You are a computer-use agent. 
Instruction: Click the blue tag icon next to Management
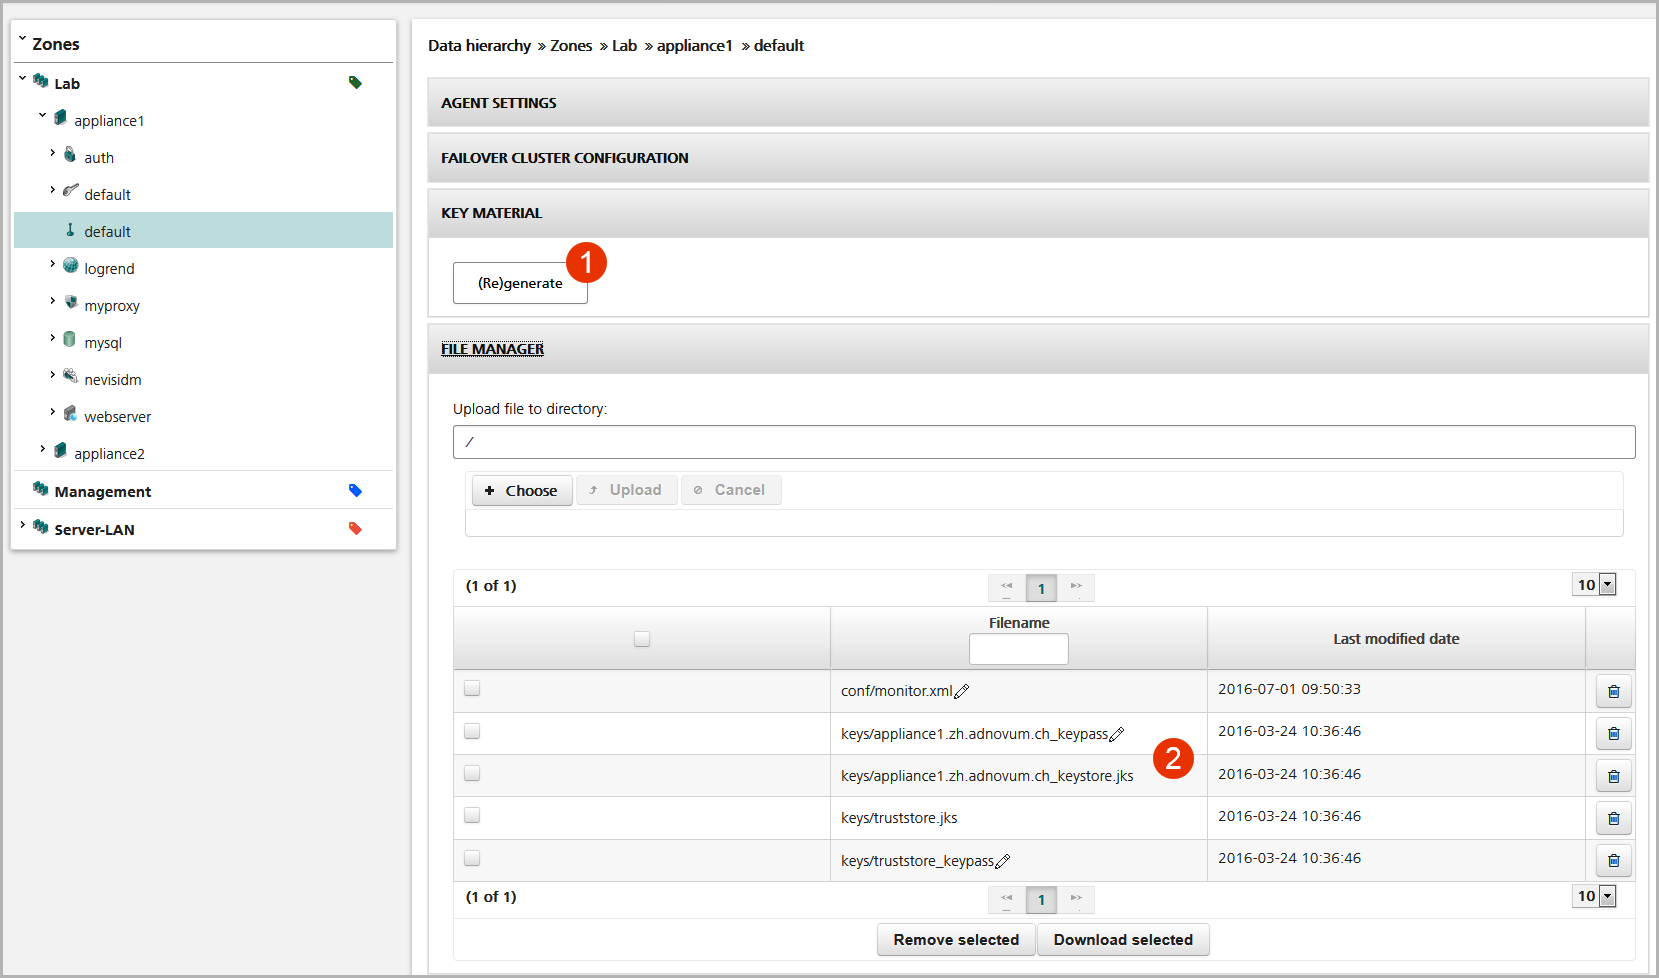[x=355, y=490]
